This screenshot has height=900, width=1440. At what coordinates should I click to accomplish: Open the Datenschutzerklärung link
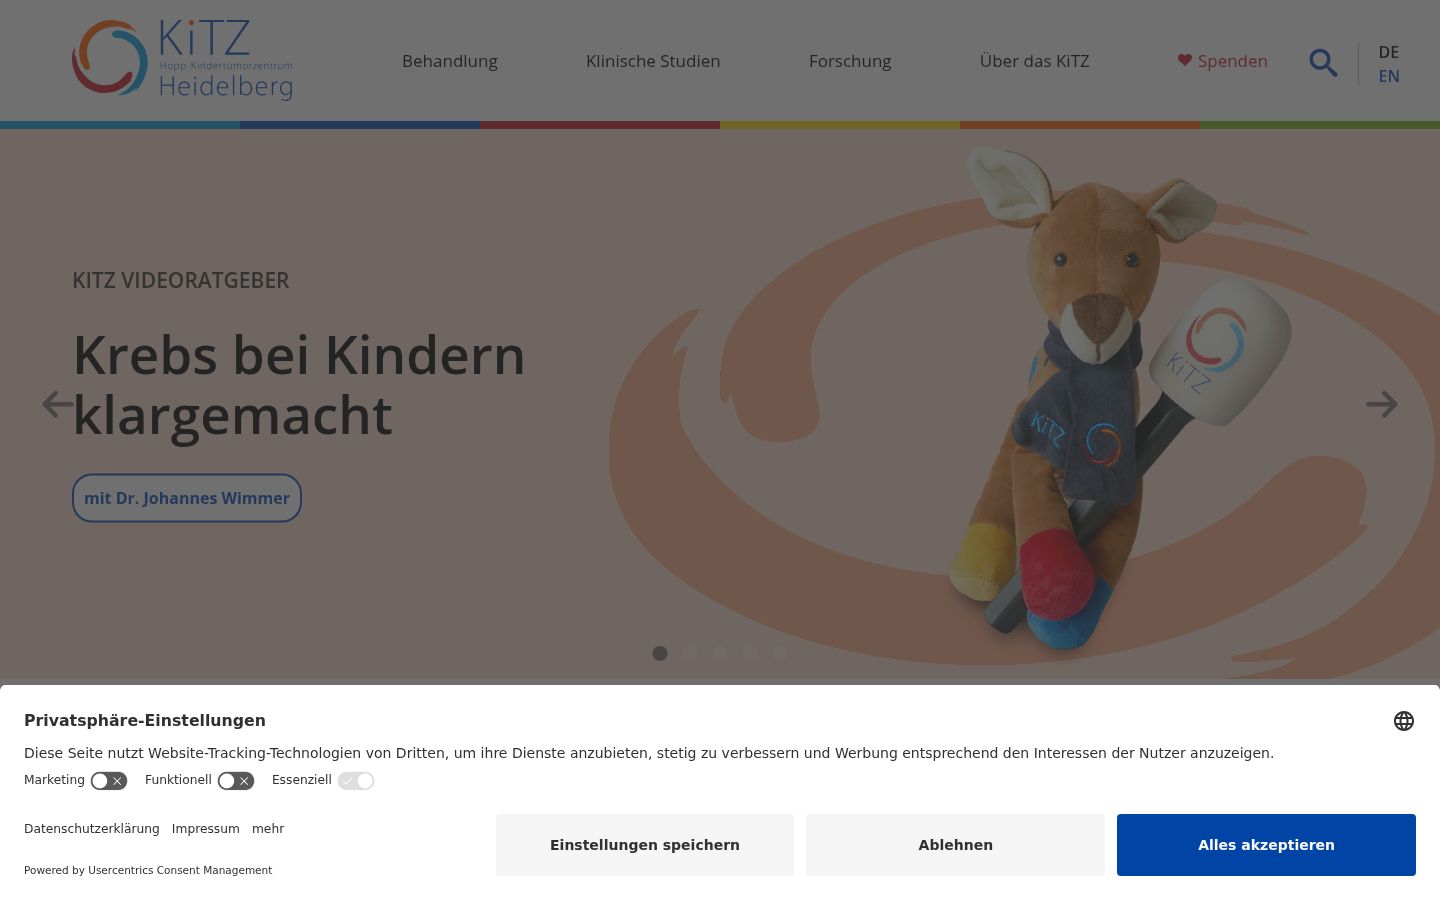pyautogui.click(x=92, y=829)
